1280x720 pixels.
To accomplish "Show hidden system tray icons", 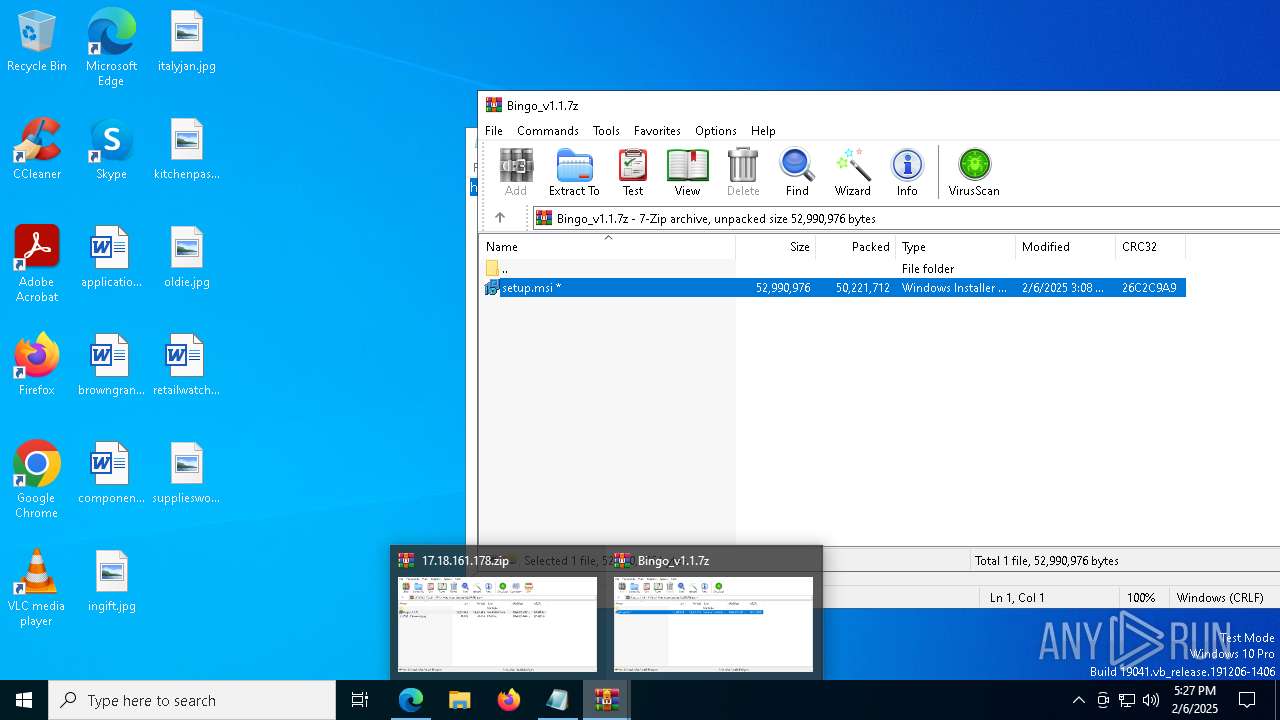I will pyautogui.click(x=1078, y=700).
